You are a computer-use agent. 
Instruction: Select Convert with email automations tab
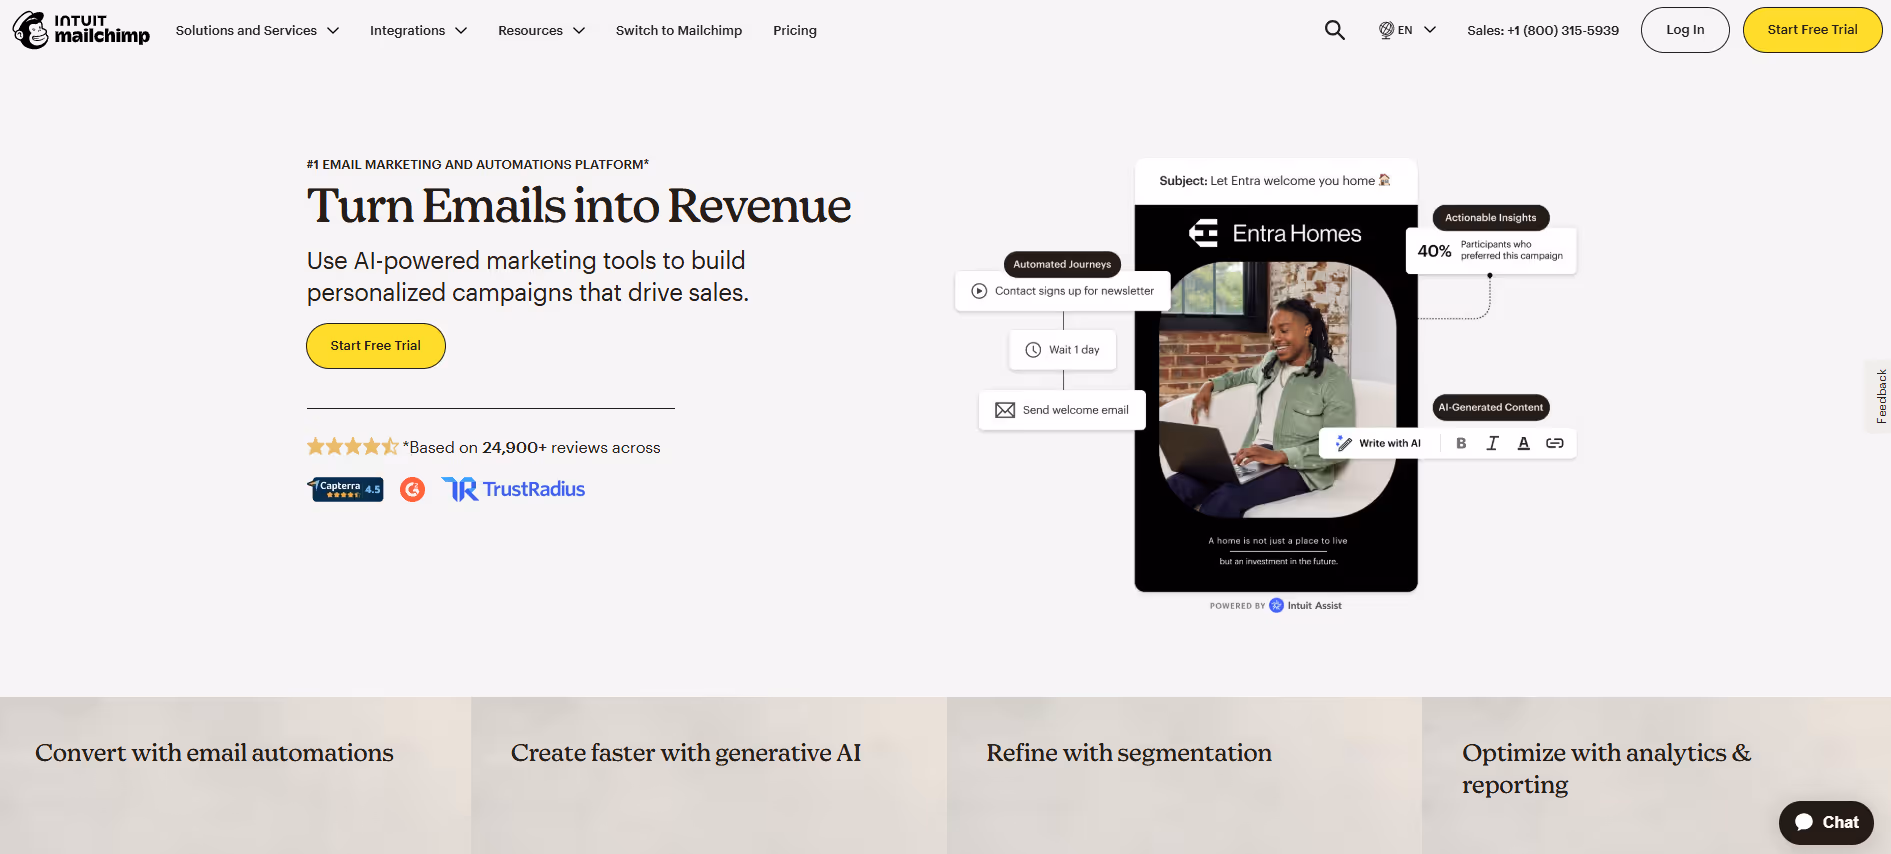point(235,775)
